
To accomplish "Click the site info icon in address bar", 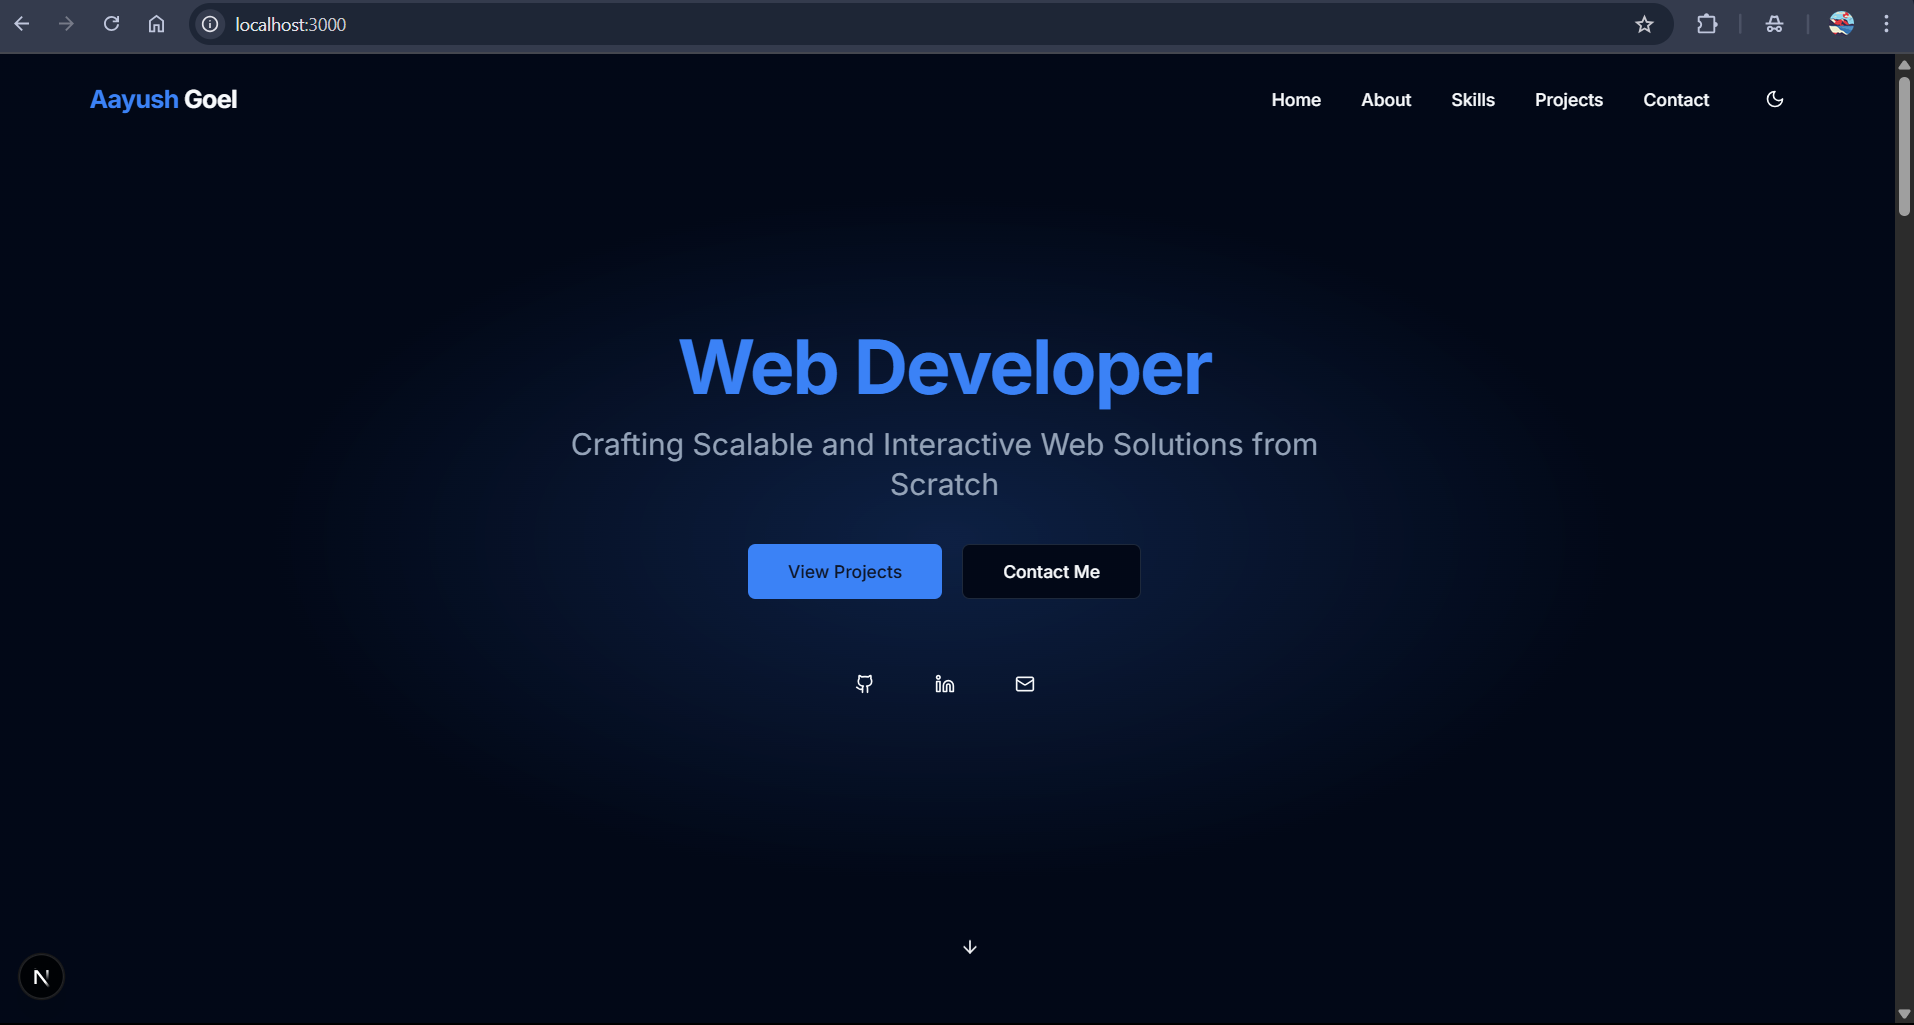I will pyautogui.click(x=209, y=24).
